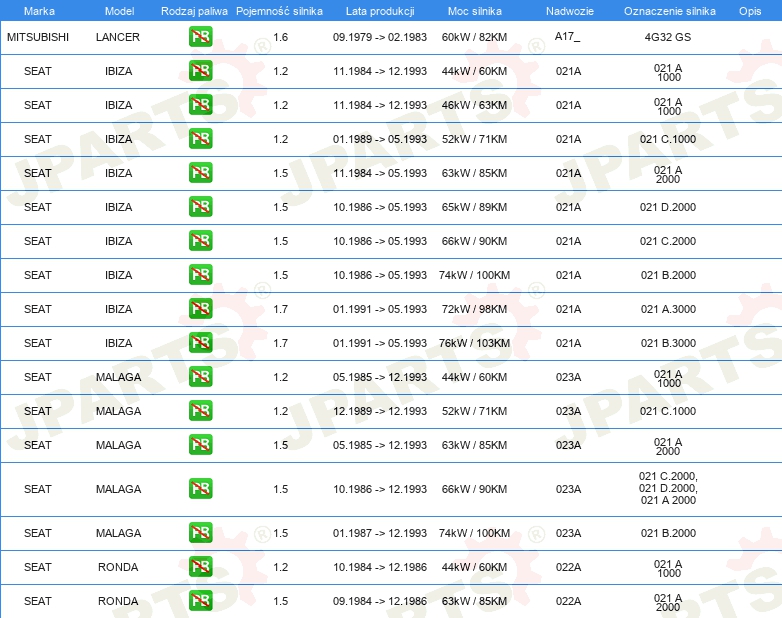Click the Pojemność silnika column header
The image size is (782, 618).
tap(279, 11)
